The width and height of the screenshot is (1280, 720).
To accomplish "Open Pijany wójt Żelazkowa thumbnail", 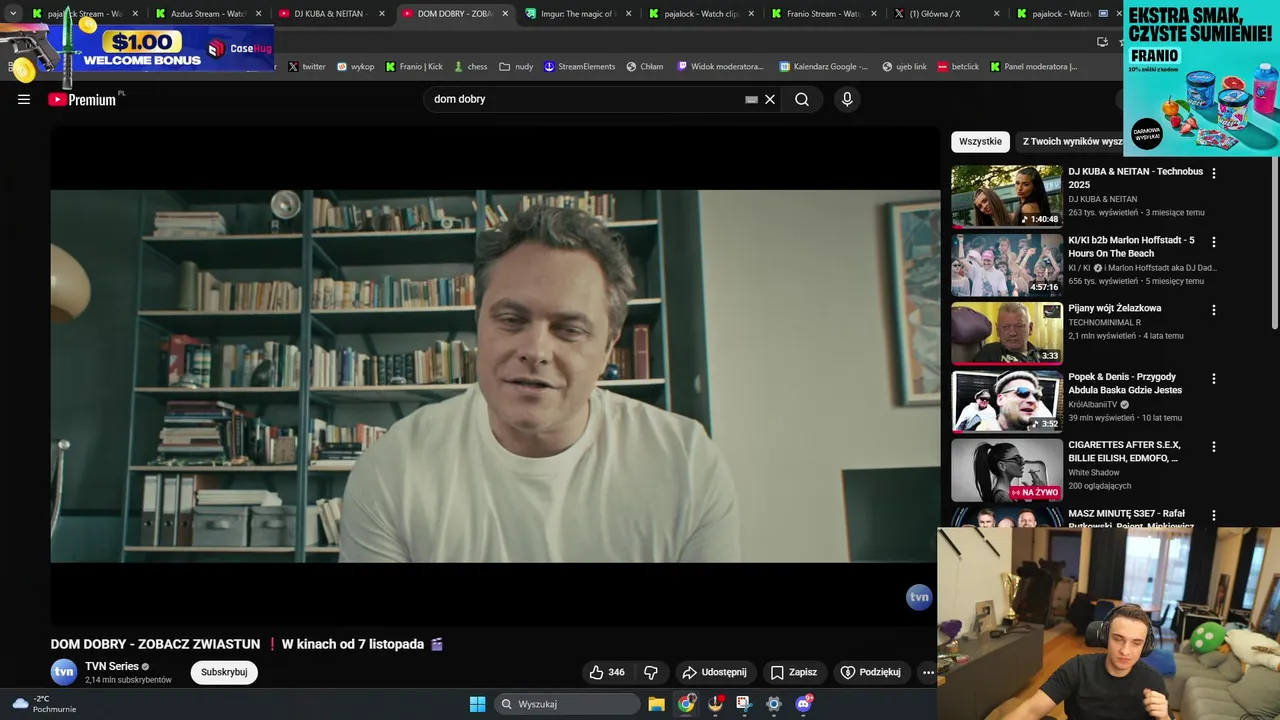I will pyautogui.click(x=1006, y=333).
